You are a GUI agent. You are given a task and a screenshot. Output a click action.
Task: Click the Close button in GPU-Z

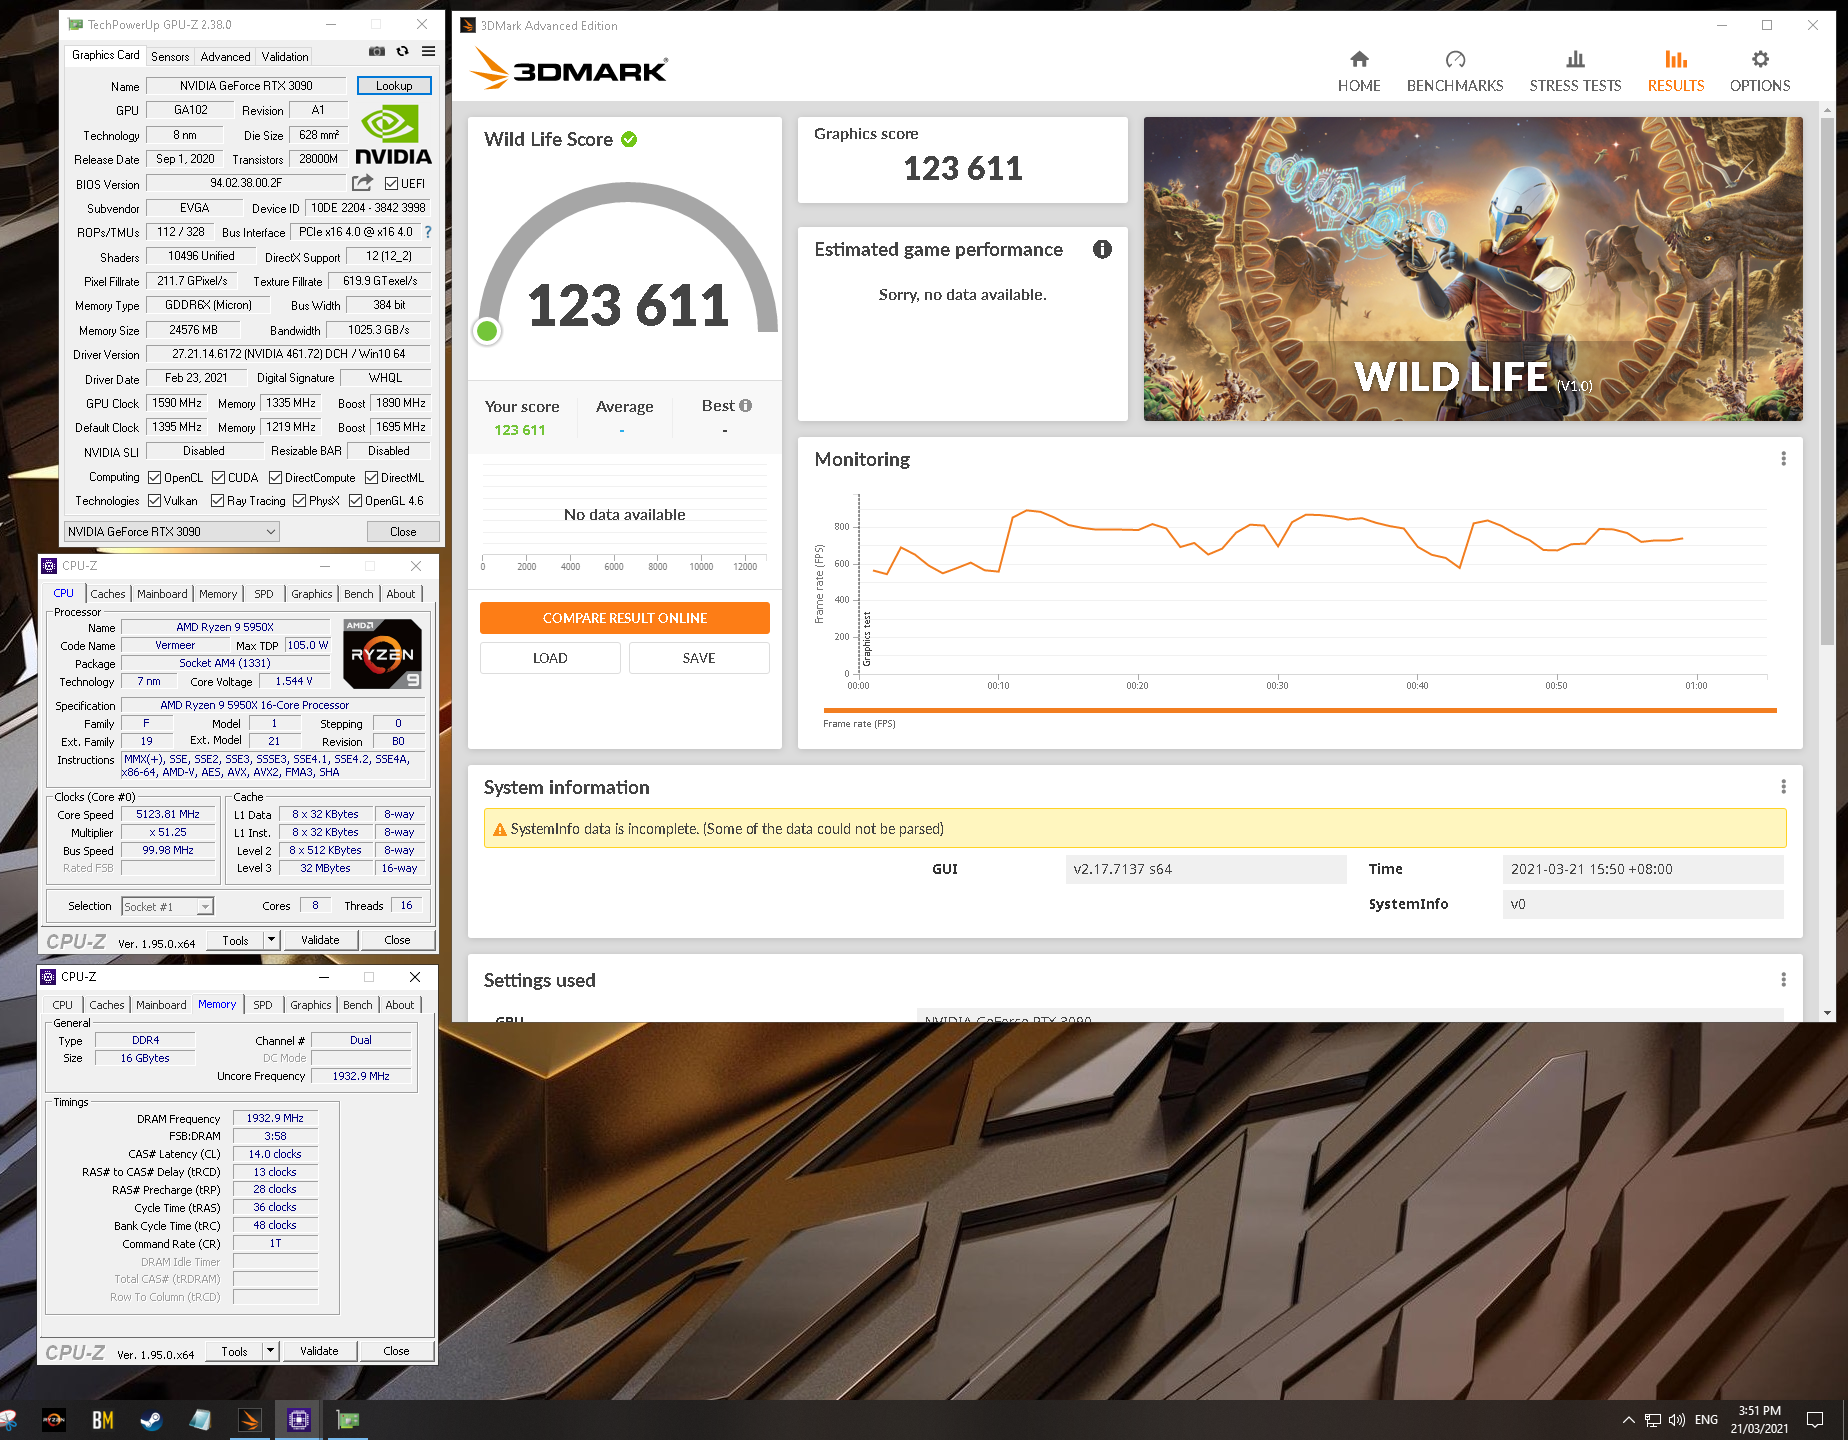pyautogui.click(x=403, y=532)
